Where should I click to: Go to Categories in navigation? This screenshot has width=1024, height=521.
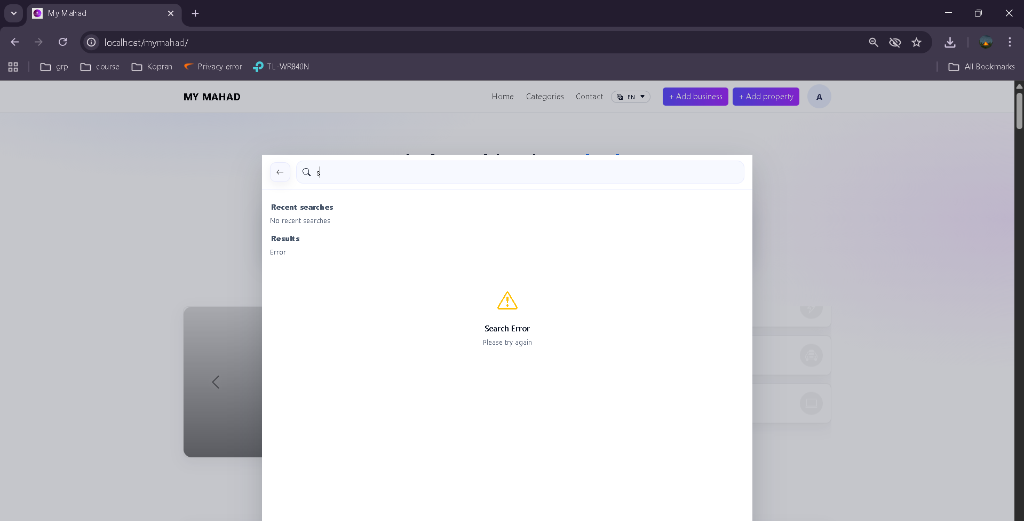[545, 97]
